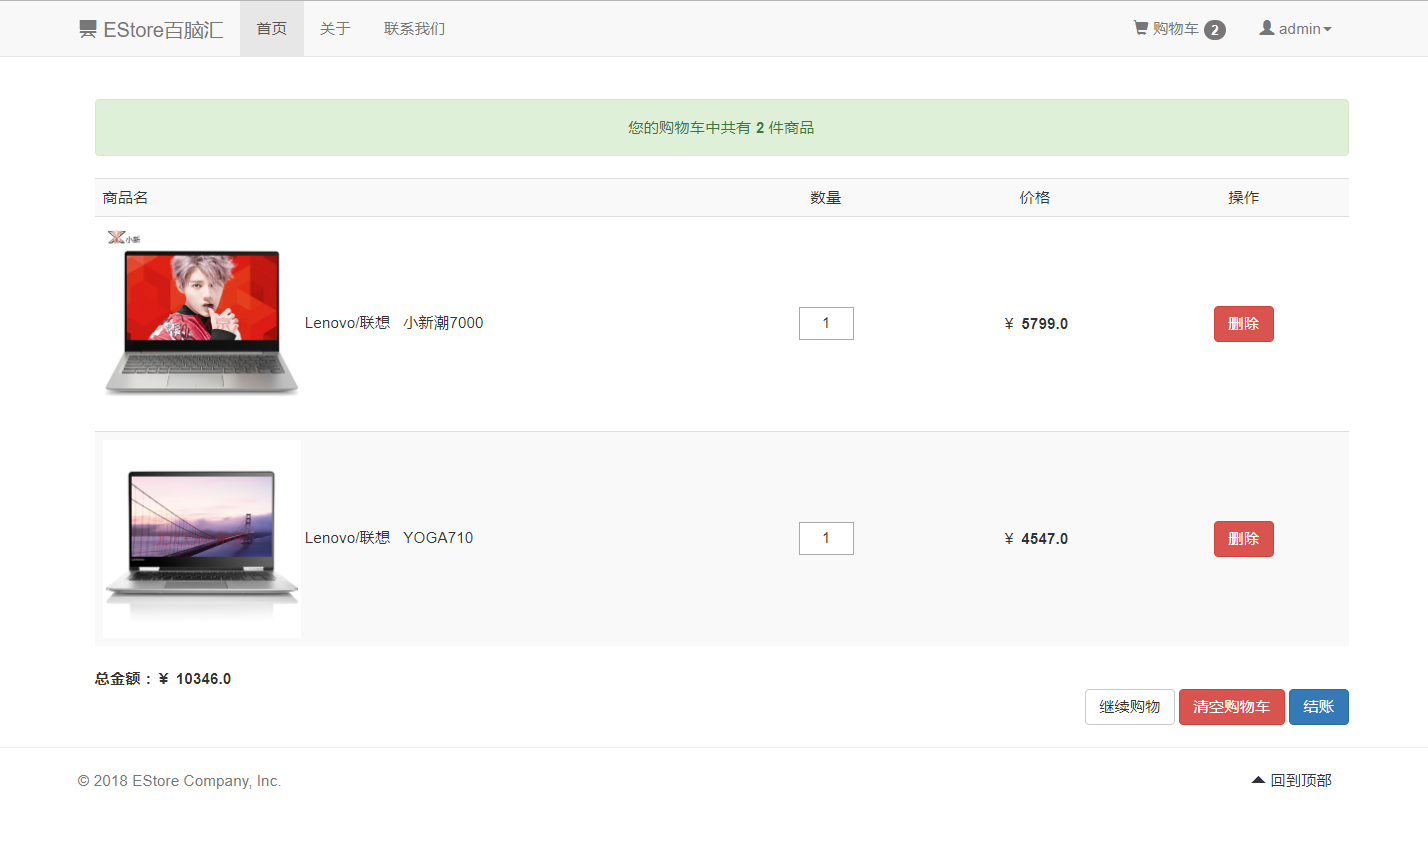Click product name Lenovo/联想 YOGA710
The image size is (1428, 851).
[389, 538]
